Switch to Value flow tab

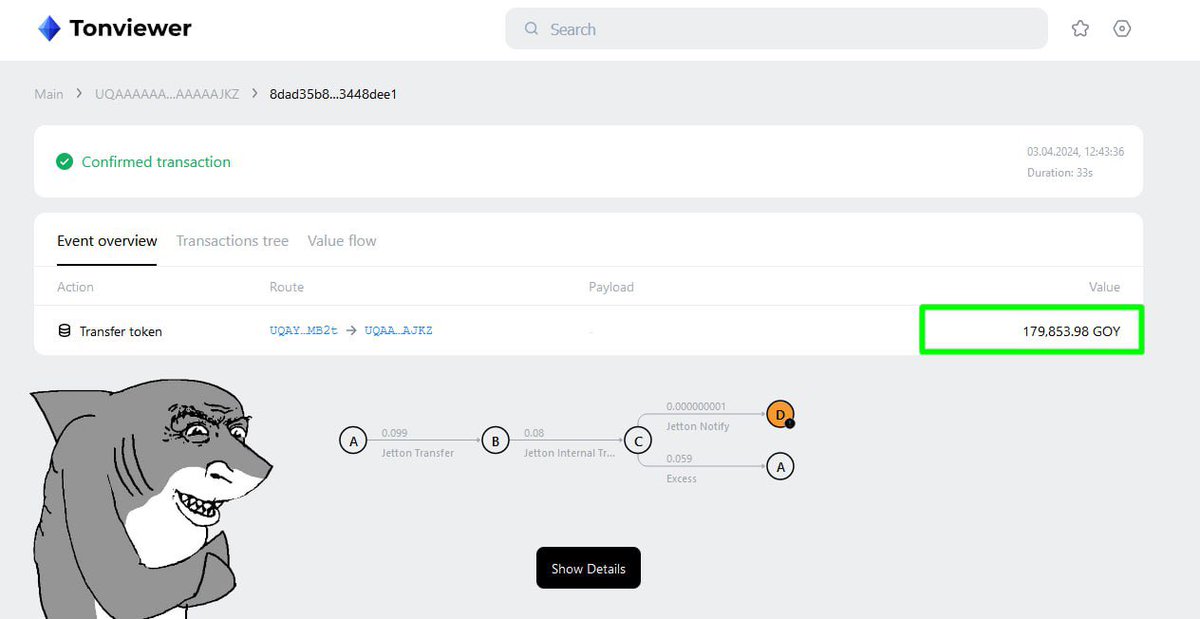(x=342, y=241)
